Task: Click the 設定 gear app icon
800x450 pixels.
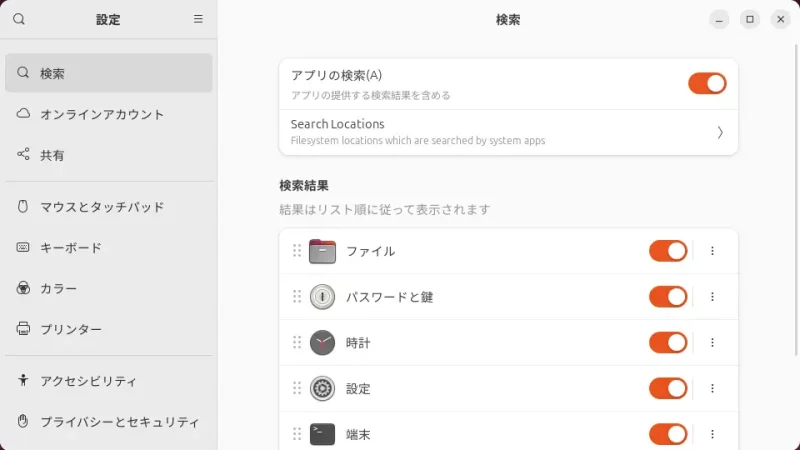Action: tap(322, 388)
